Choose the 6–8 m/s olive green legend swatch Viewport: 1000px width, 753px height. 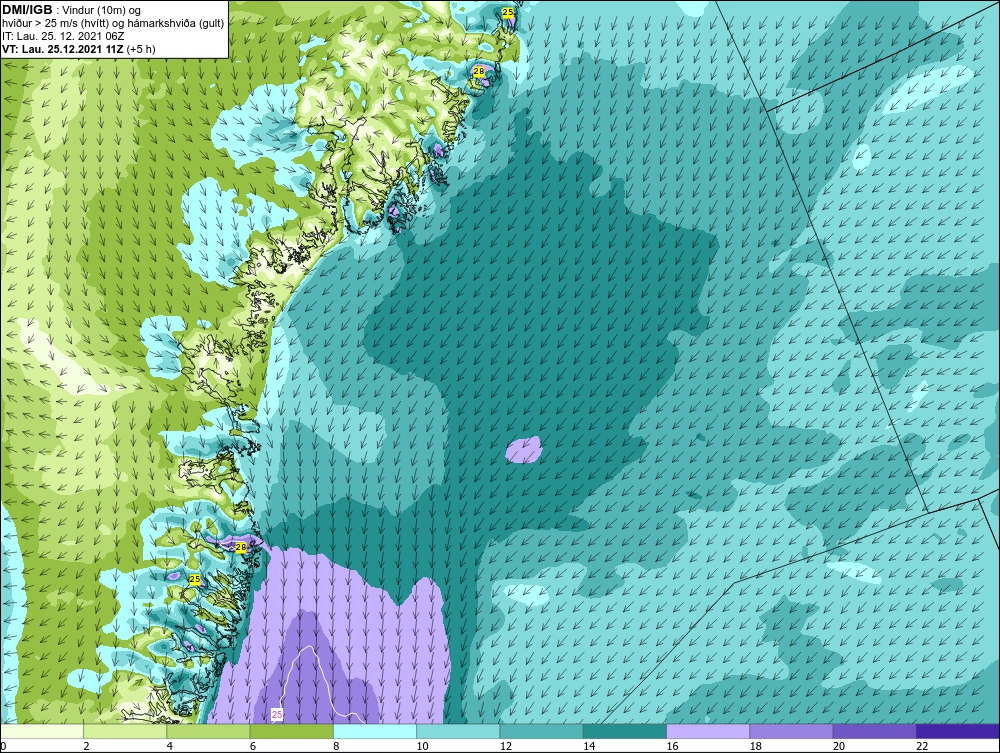291,731
